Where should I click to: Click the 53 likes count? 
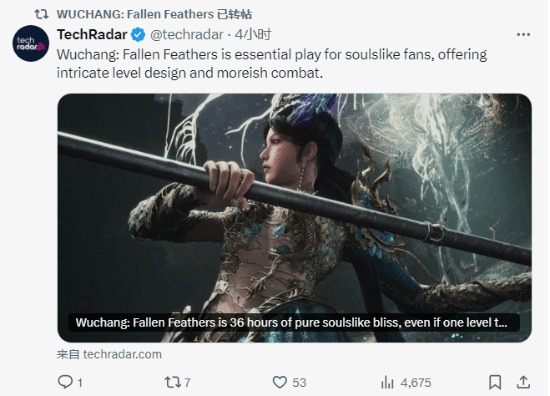(299, 383)
